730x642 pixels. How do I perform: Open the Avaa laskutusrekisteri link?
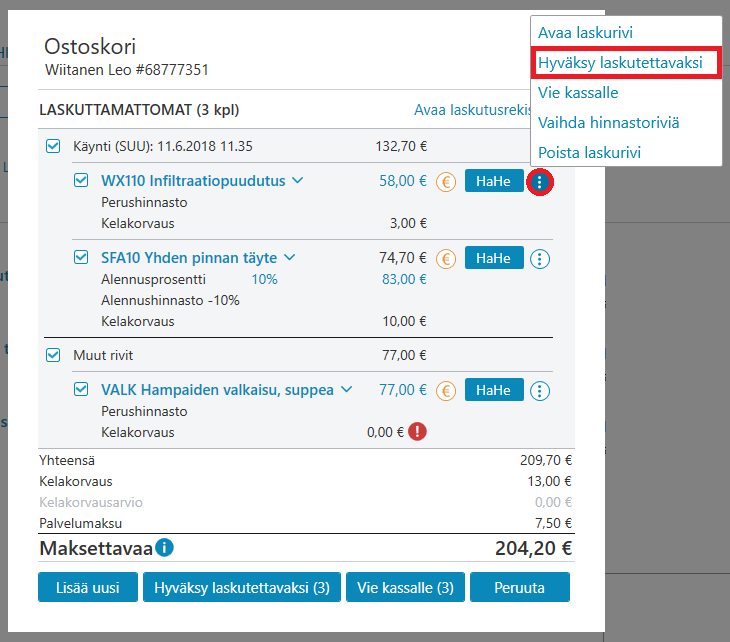point(473,110)
